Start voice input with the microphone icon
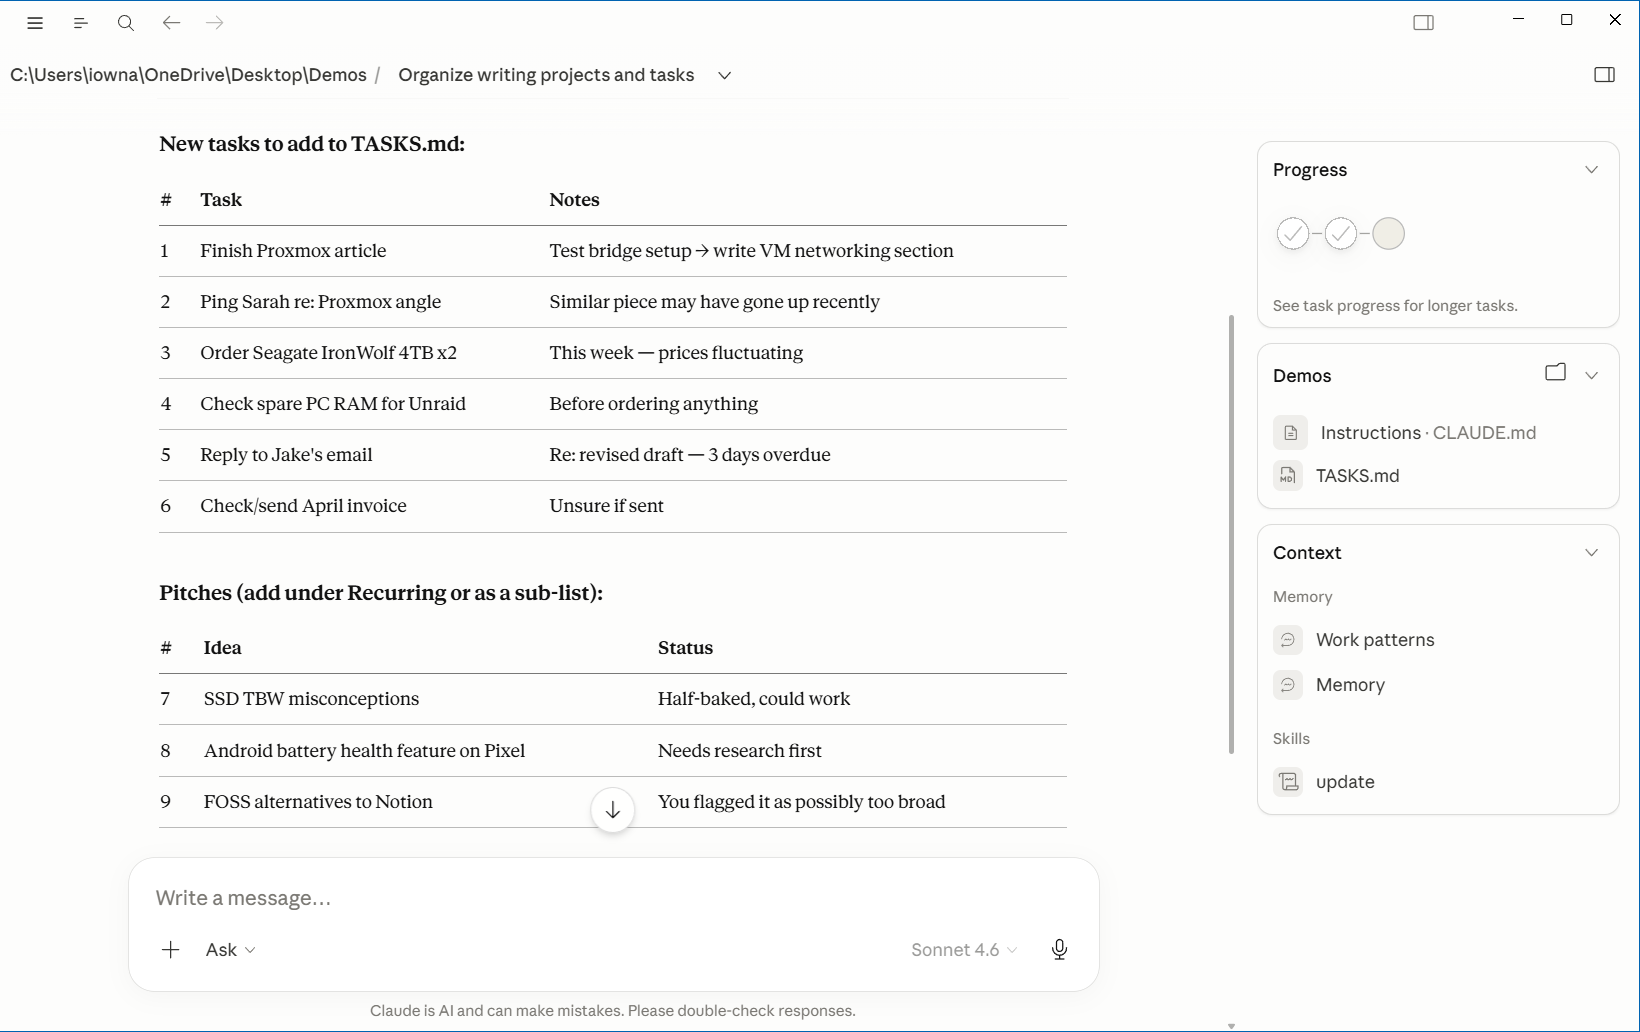1640x1032 pixels. click(x=1059, y=950)
